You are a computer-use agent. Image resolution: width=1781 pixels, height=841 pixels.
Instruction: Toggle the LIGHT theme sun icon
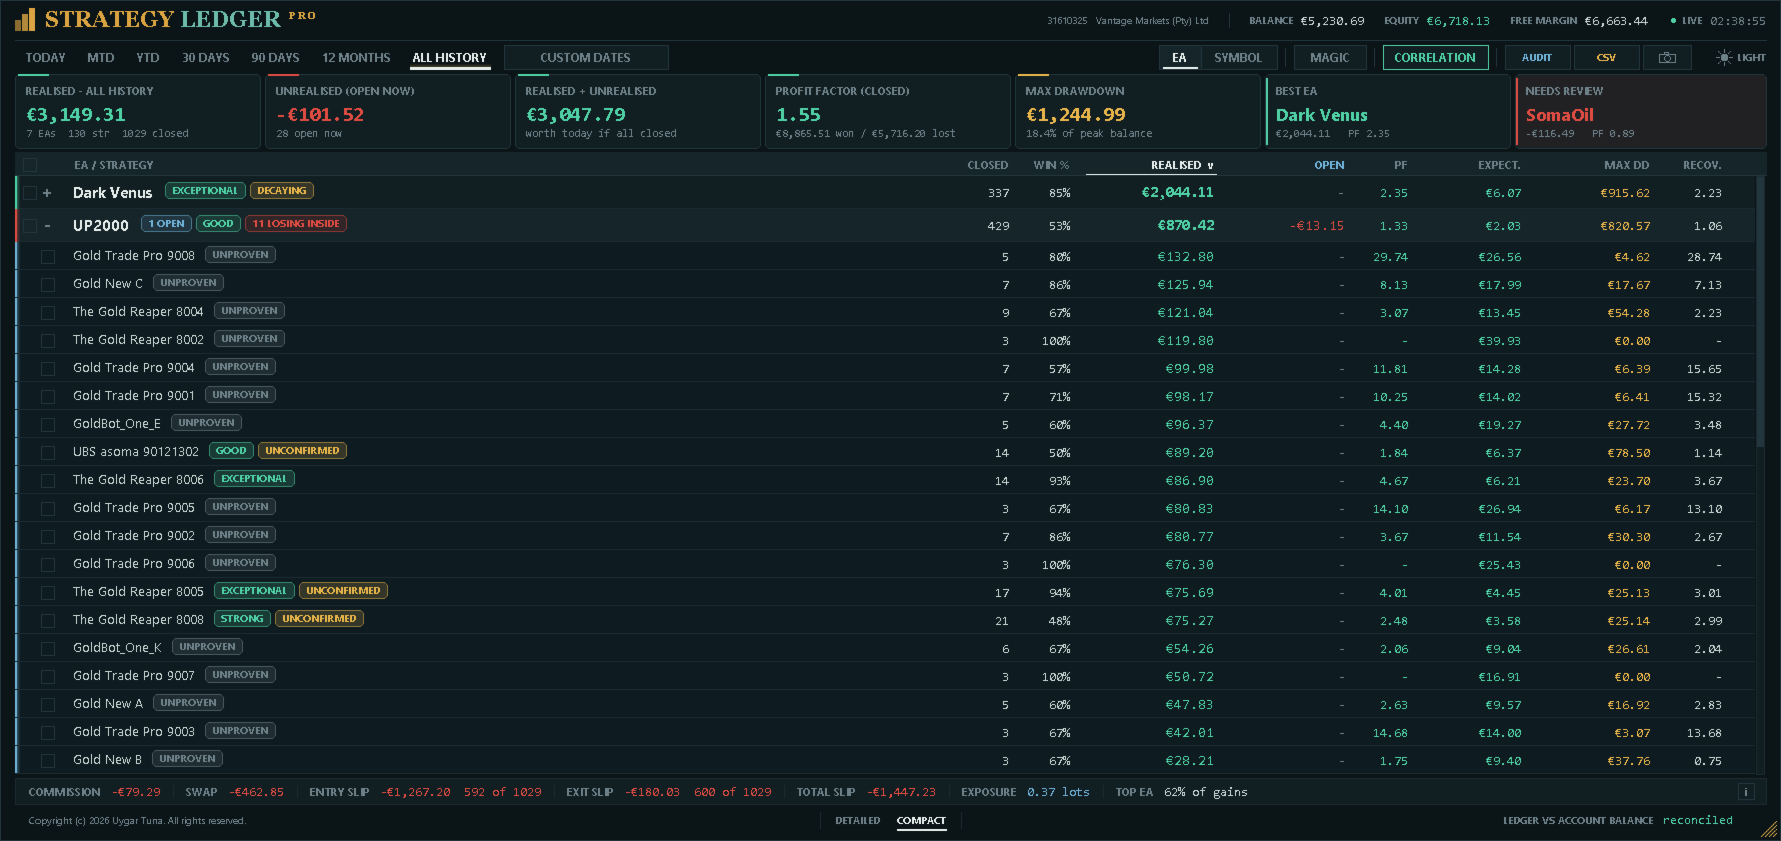[1724, 58]
